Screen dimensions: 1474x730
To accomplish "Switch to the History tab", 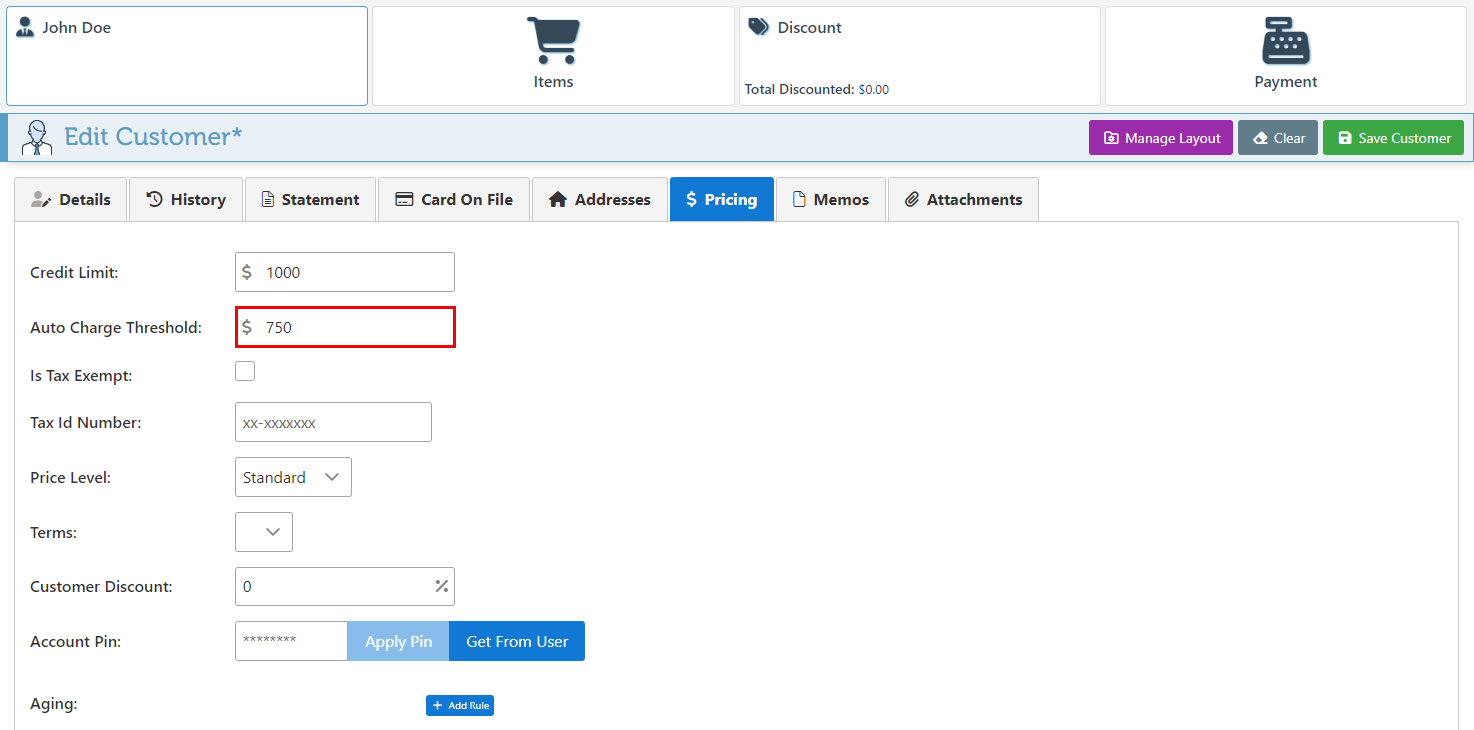I will [x=186, y=199].
